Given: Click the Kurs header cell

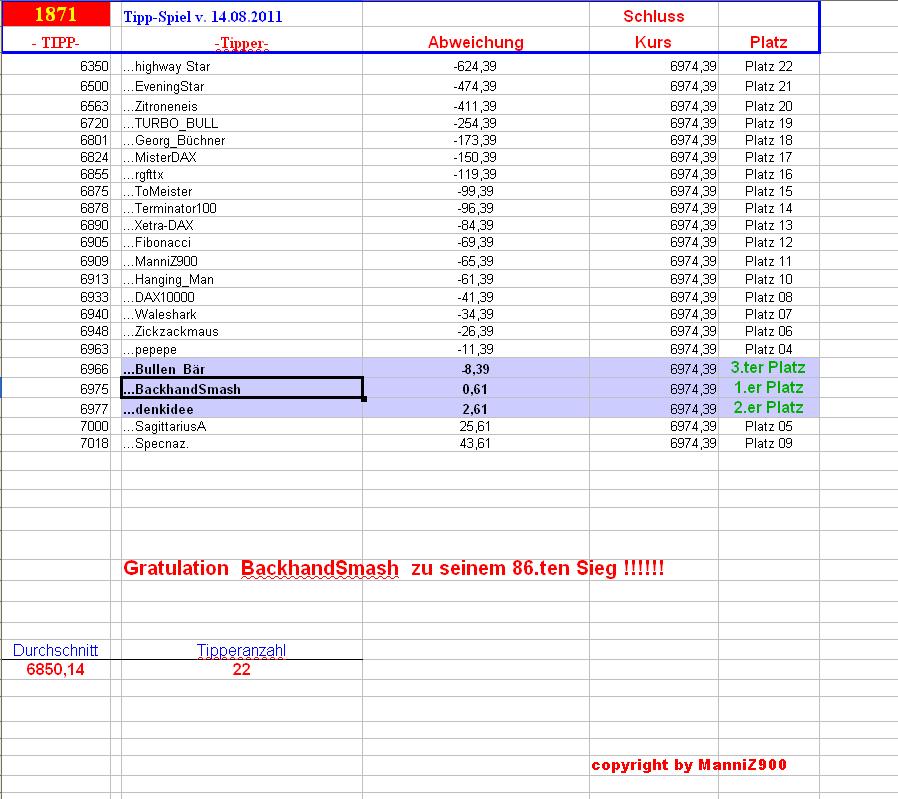Looking at the screenshot, I should [653, 42].
